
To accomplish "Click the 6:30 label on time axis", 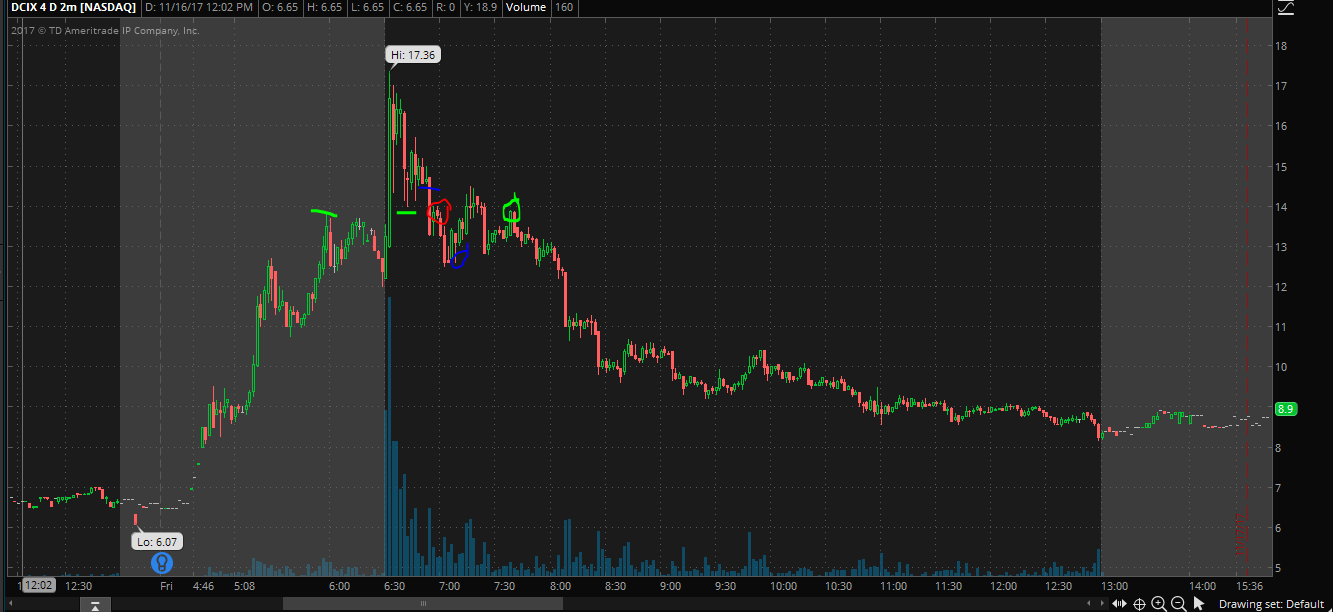I will coord(393,585).
